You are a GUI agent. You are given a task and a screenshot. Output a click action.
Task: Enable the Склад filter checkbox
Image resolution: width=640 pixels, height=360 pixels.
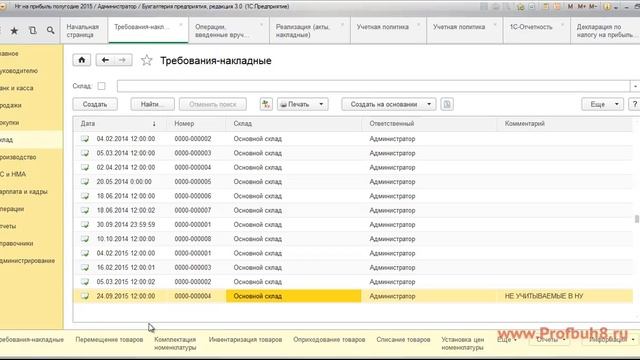101,86
